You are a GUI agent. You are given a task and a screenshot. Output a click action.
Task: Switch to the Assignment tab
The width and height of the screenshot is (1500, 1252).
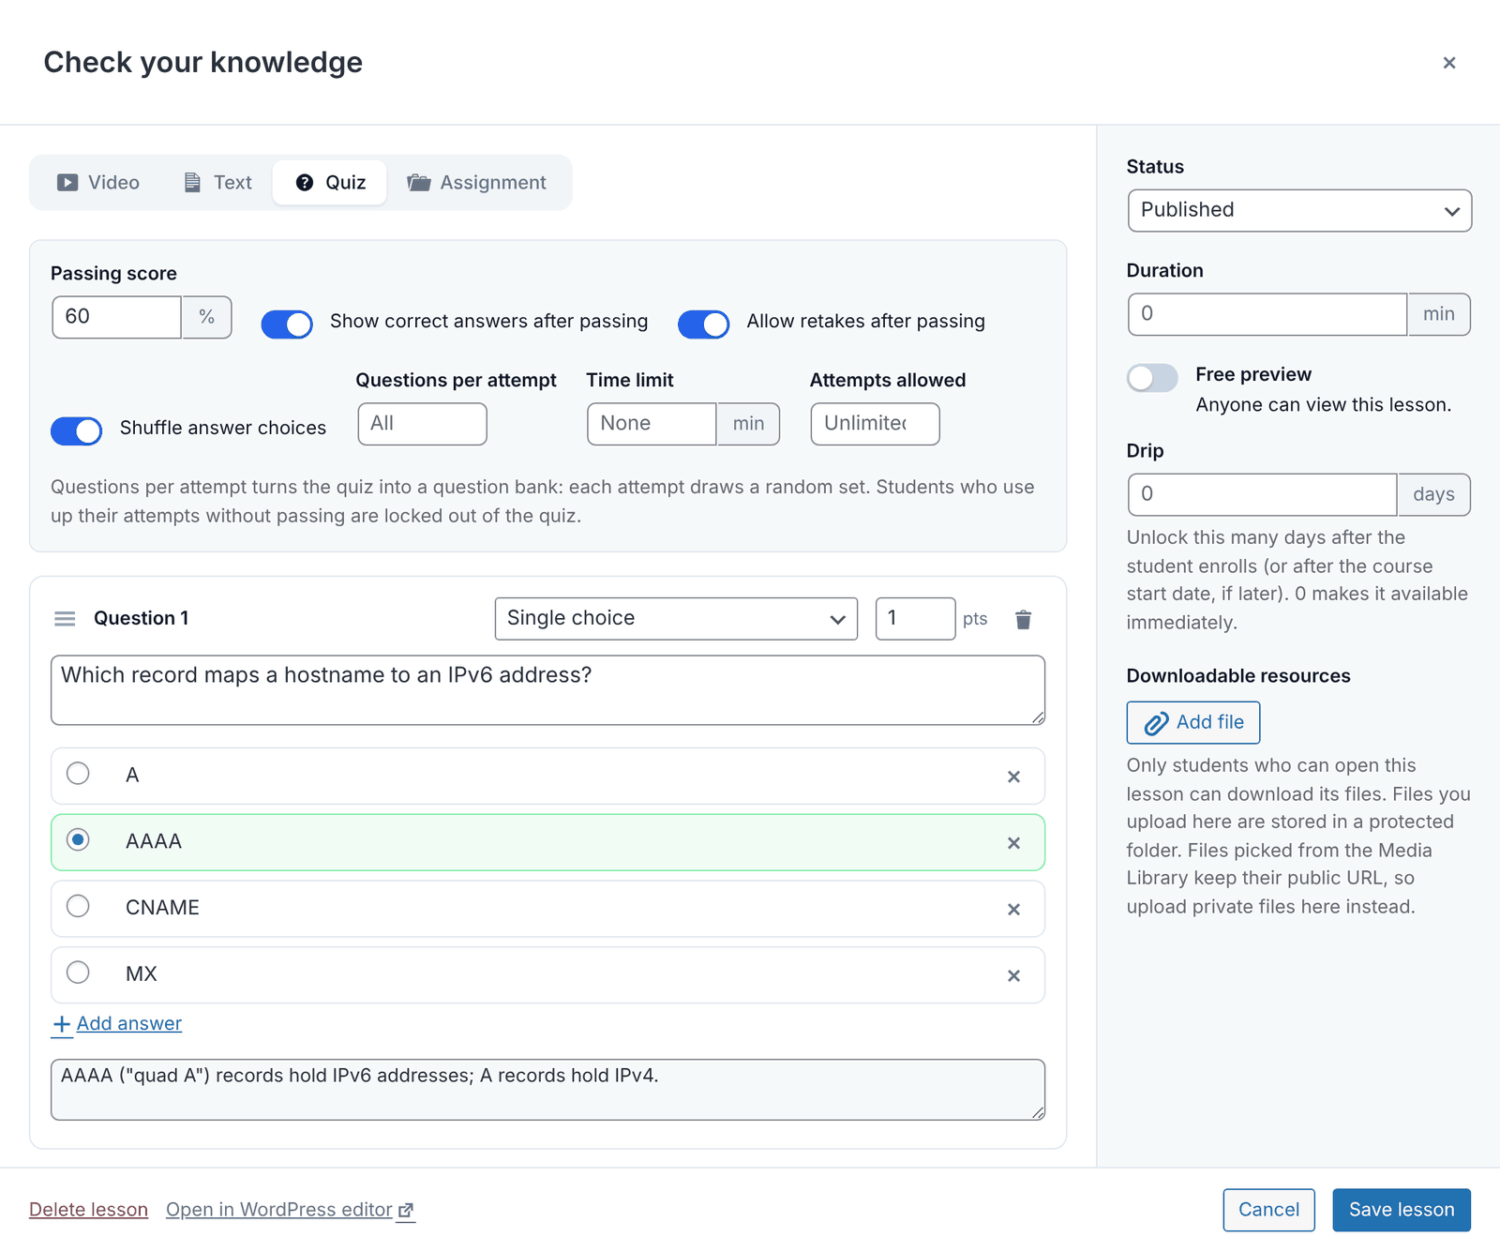[477, 183]
